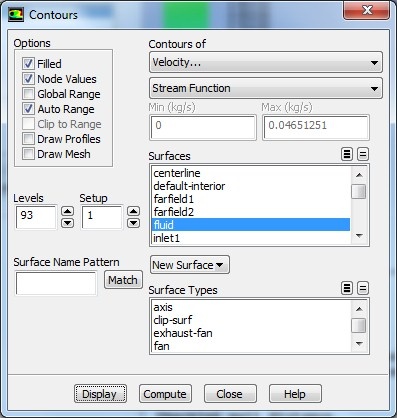Select farfield1 in the Surfaces list
397x418 pixels.
pos(251,199)
